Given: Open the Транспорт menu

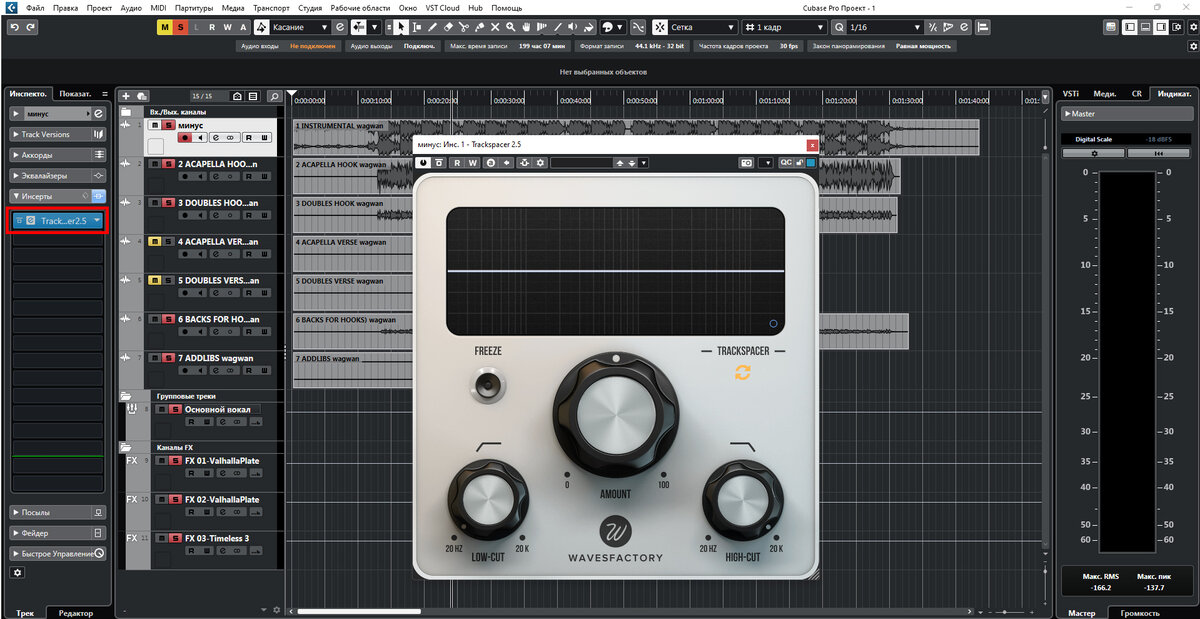Looking at the screenshot, I should [x=270, y=7].
